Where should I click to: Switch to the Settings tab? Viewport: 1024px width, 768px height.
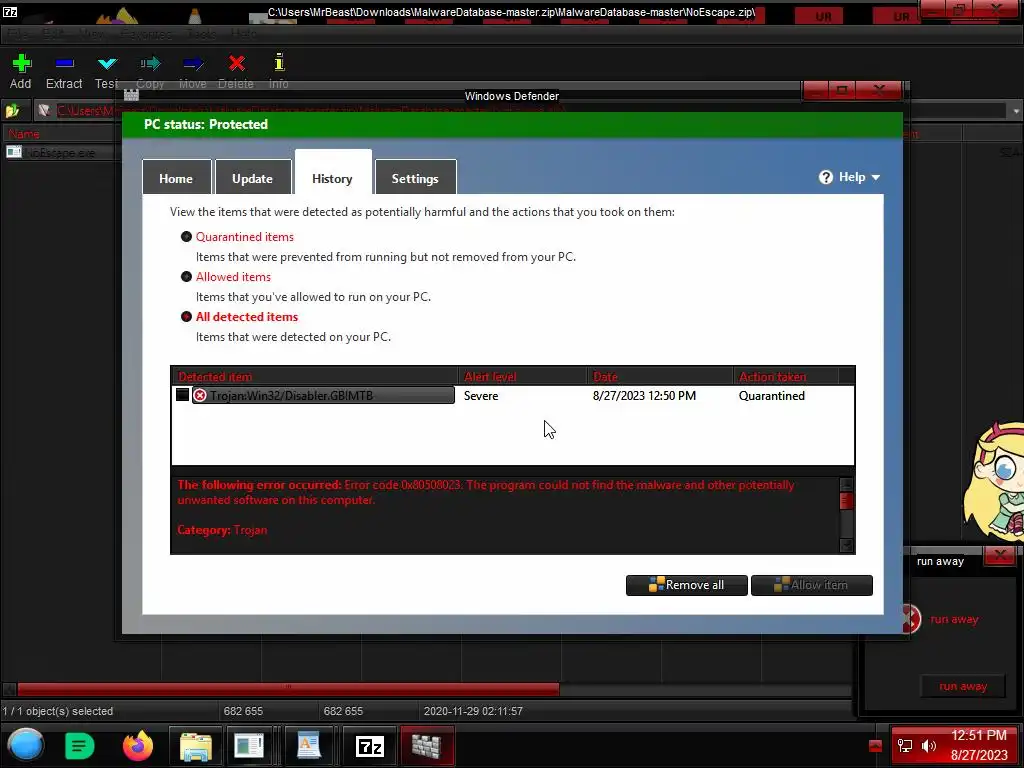415,177
